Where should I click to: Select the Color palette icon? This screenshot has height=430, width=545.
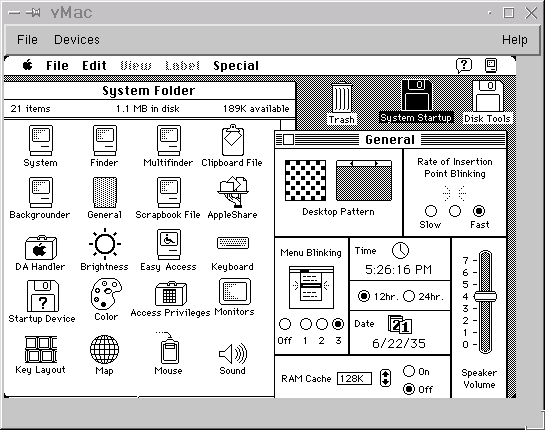click(x=106, y=294)
